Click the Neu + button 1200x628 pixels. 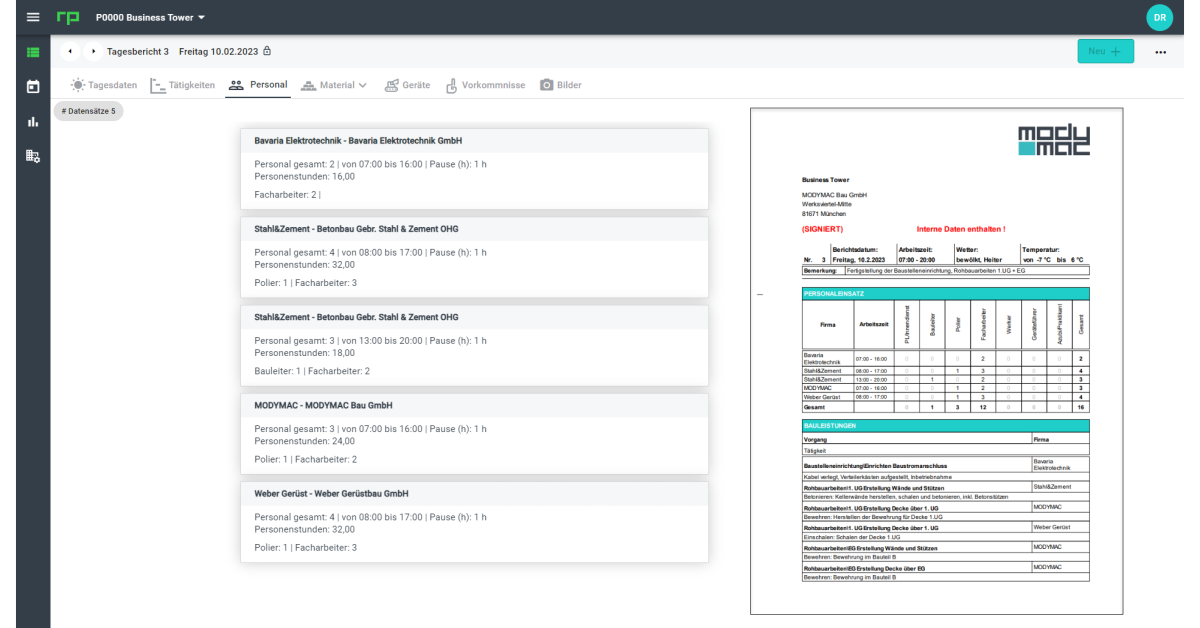pyautogui.click(x=1105, y=51)
